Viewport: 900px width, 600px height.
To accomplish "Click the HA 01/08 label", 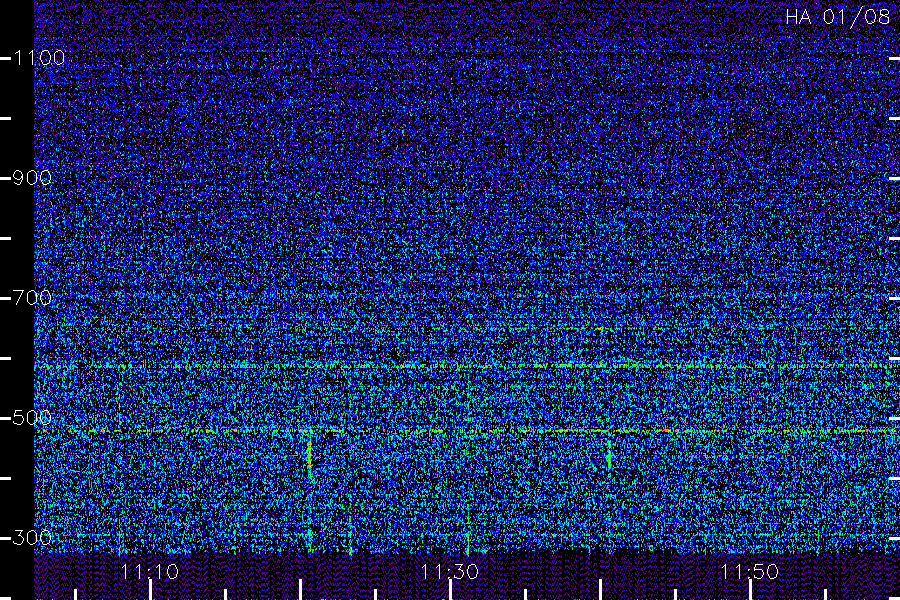I will click(x=837, y=17).
